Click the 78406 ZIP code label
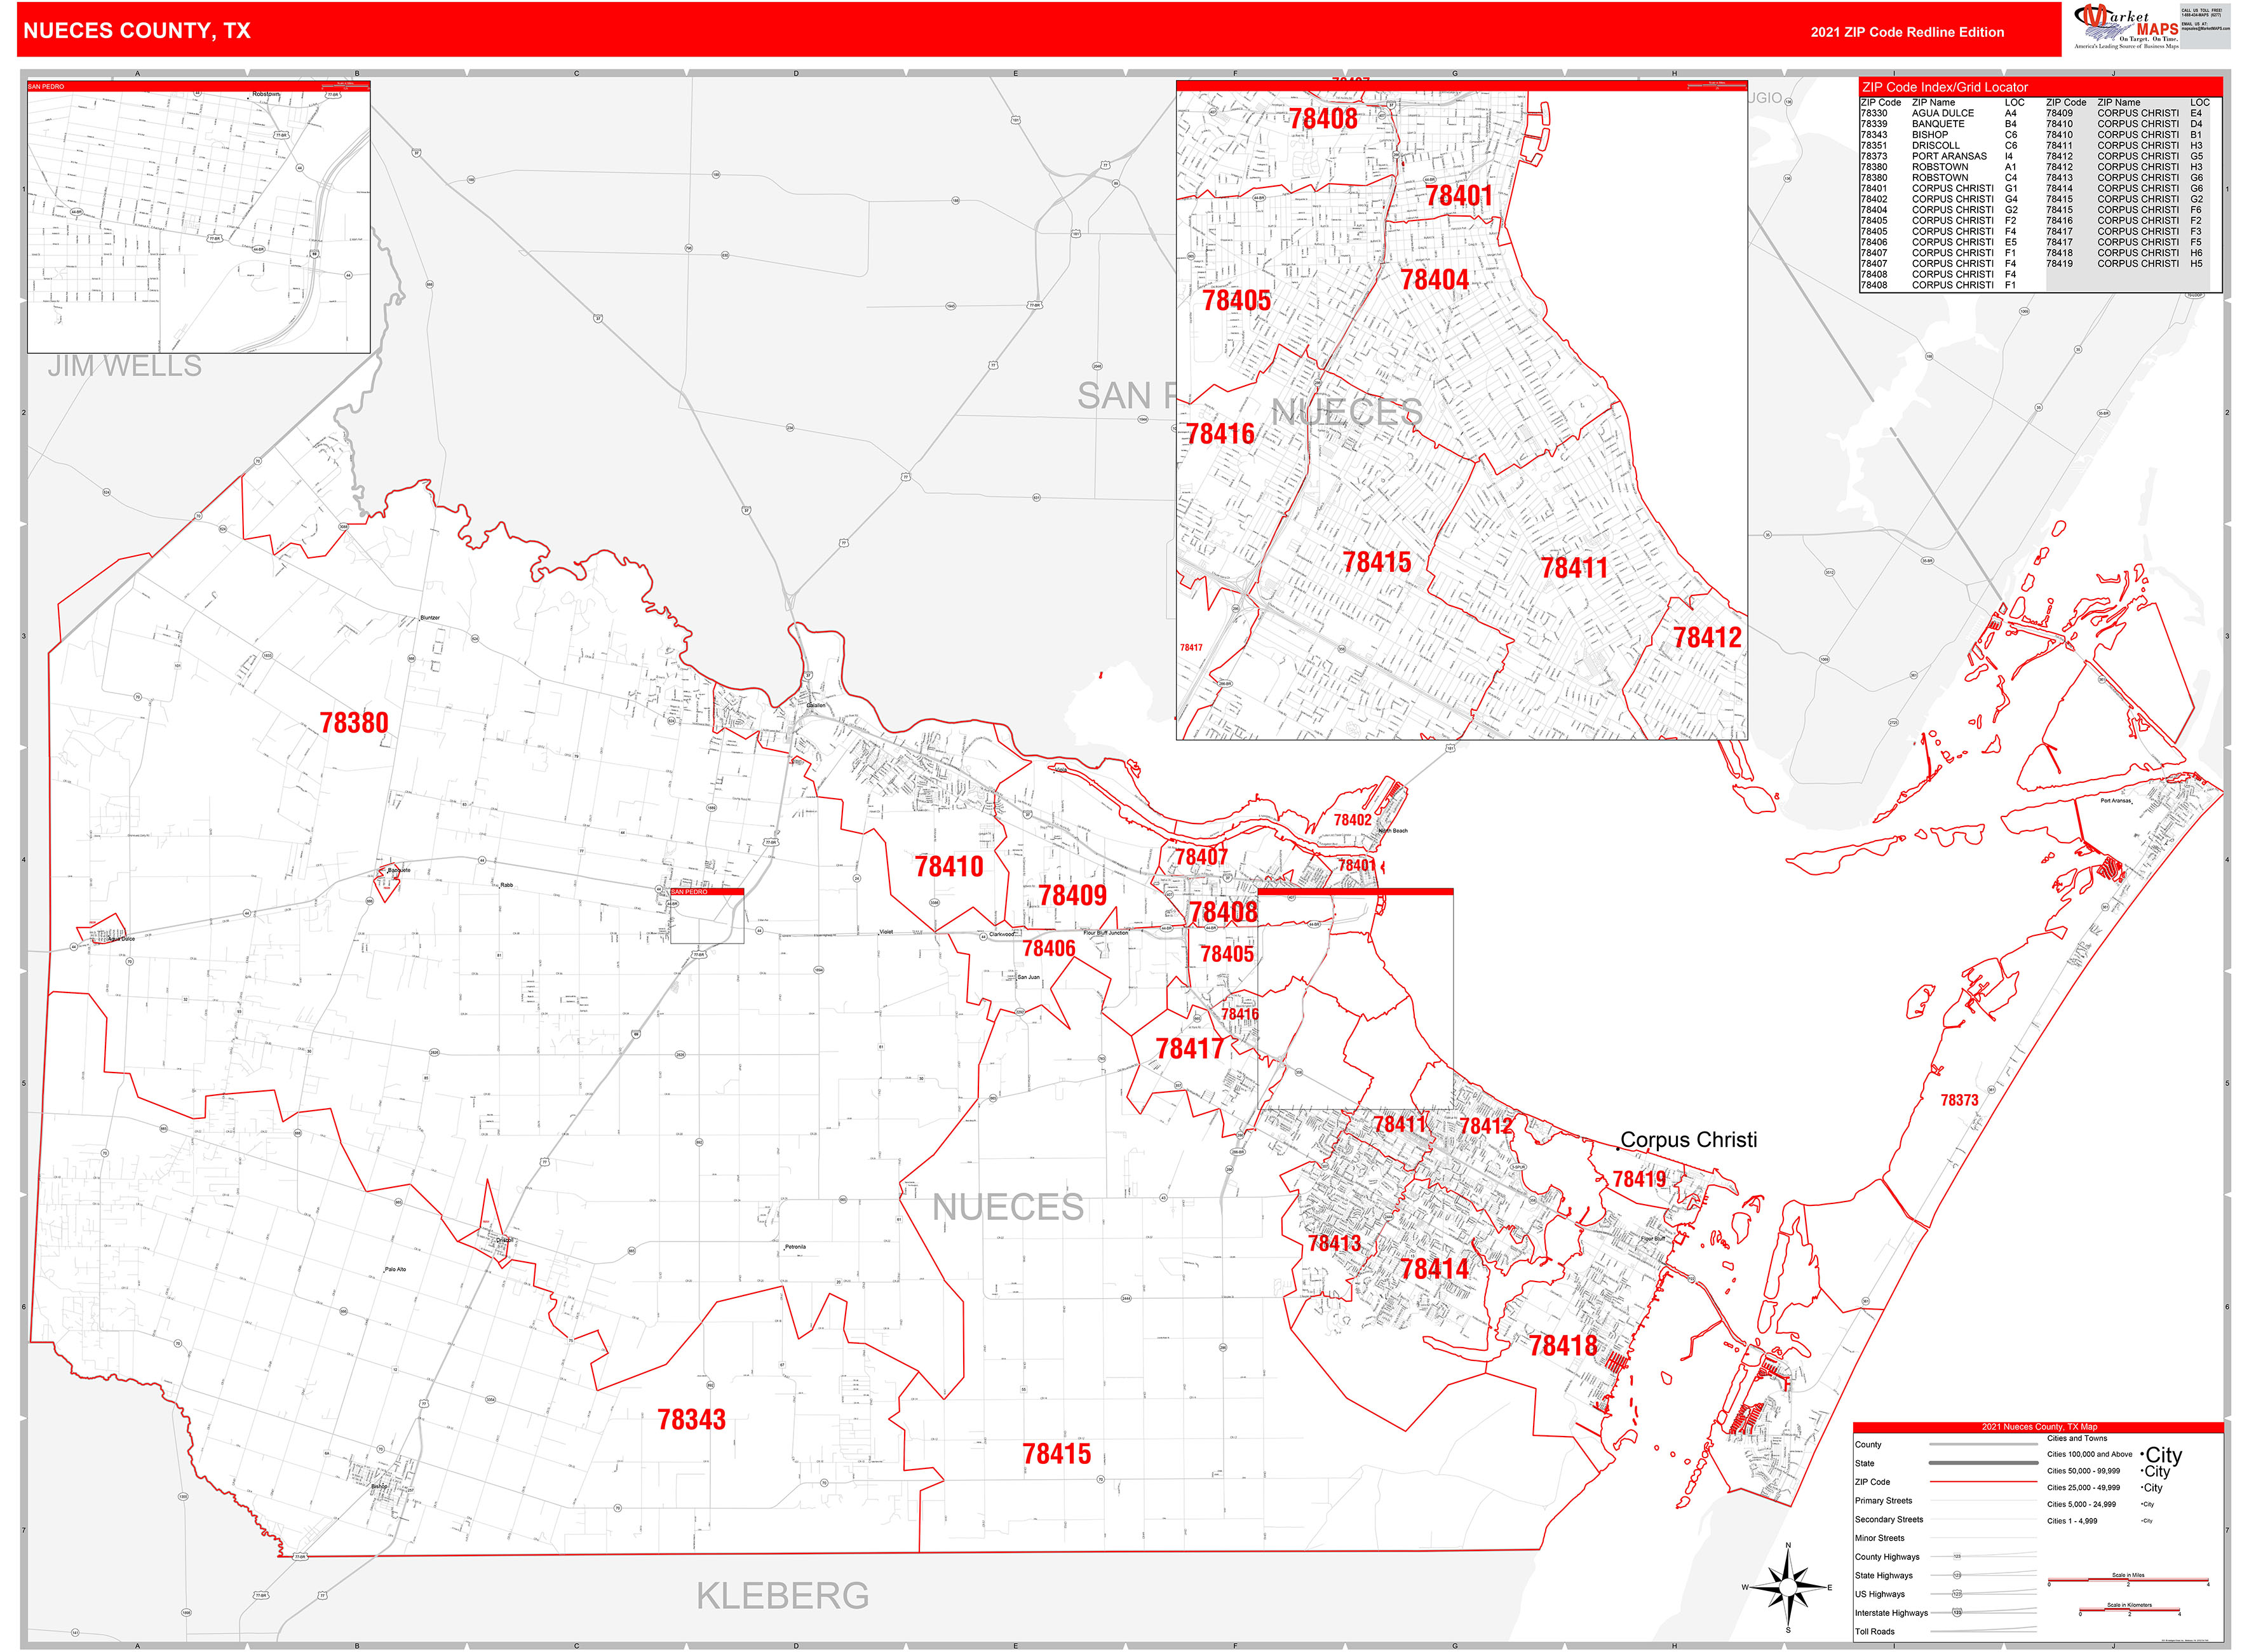This screenshot has width=2242, height=1652. 1049,948
